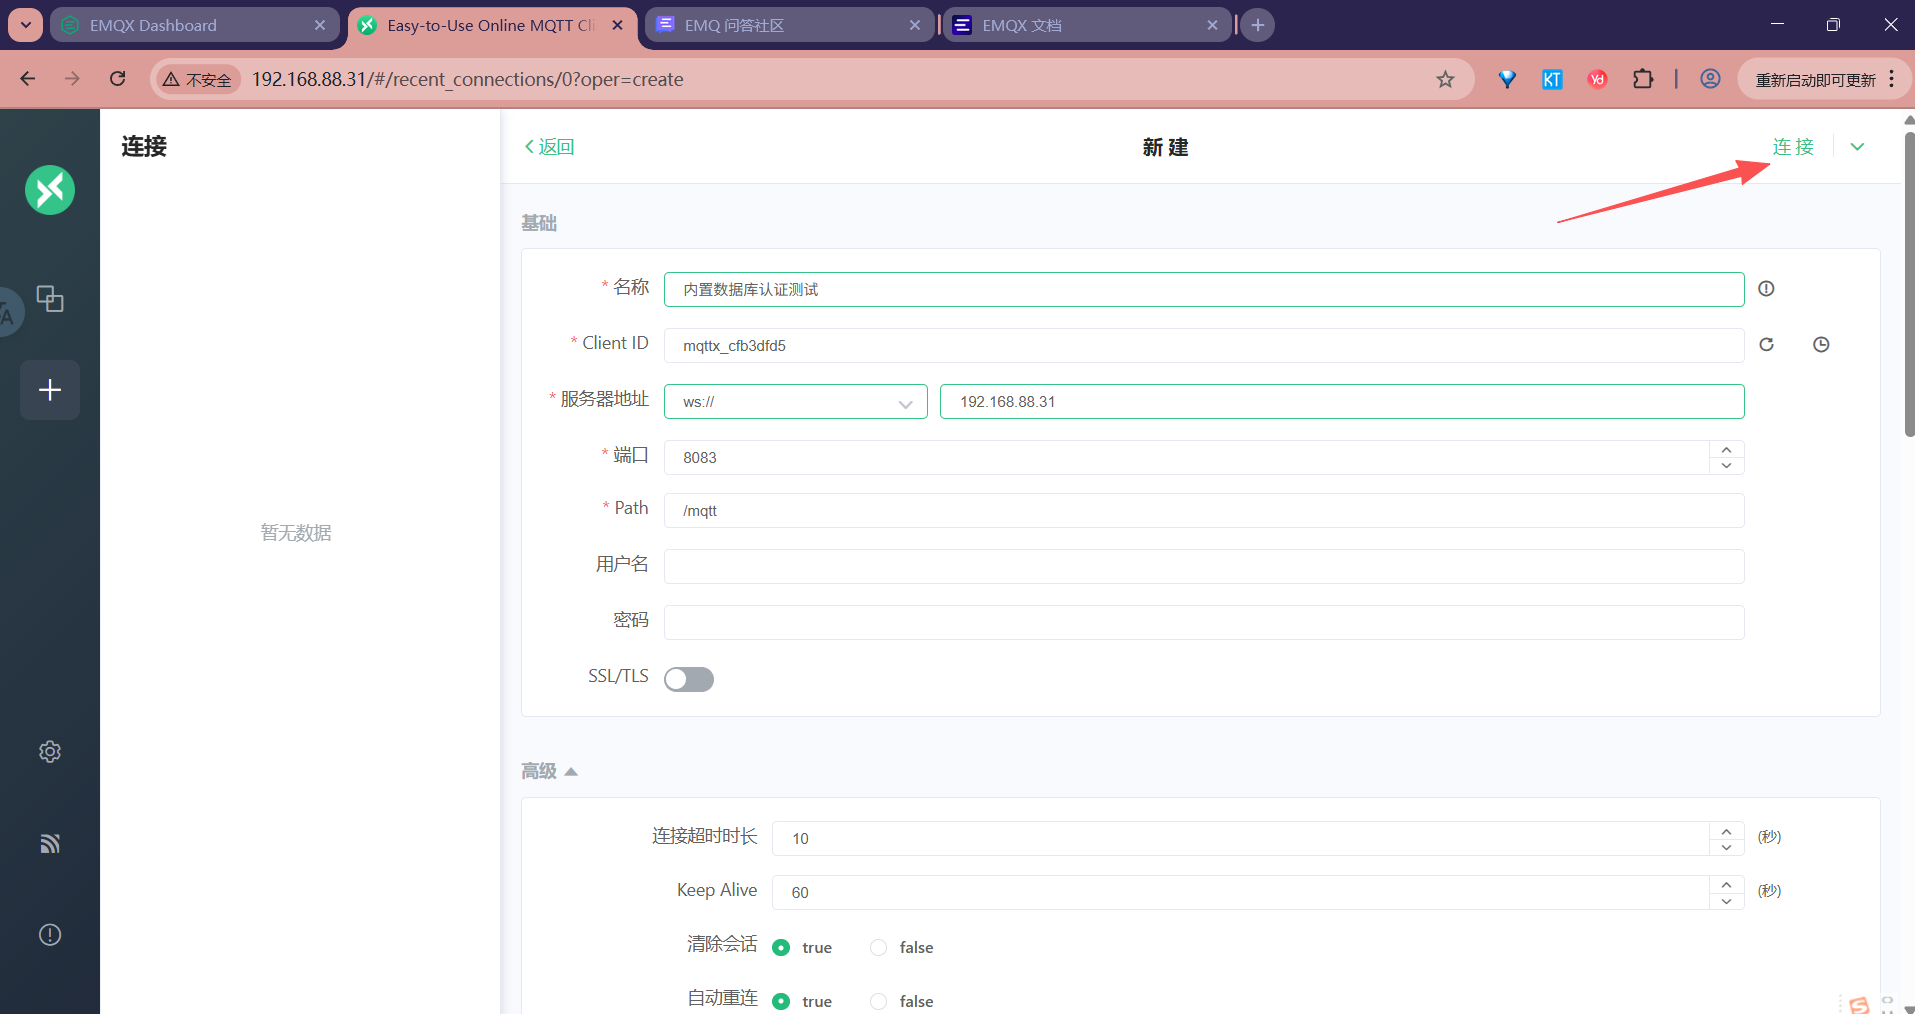This screenshot has width=1915, height=1014.
Task: Click the page vertical scrollbar
Action: (x=1909, y=285)
